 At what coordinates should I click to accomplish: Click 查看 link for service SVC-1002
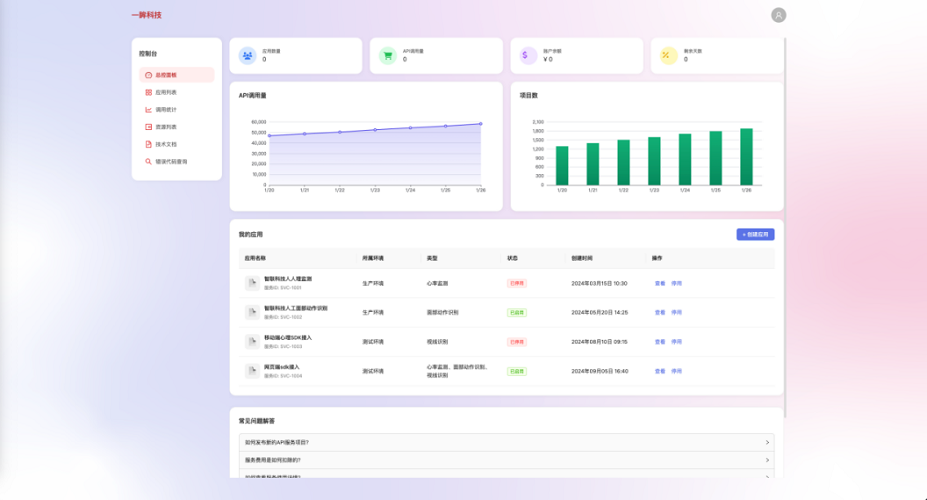(659, 312)
